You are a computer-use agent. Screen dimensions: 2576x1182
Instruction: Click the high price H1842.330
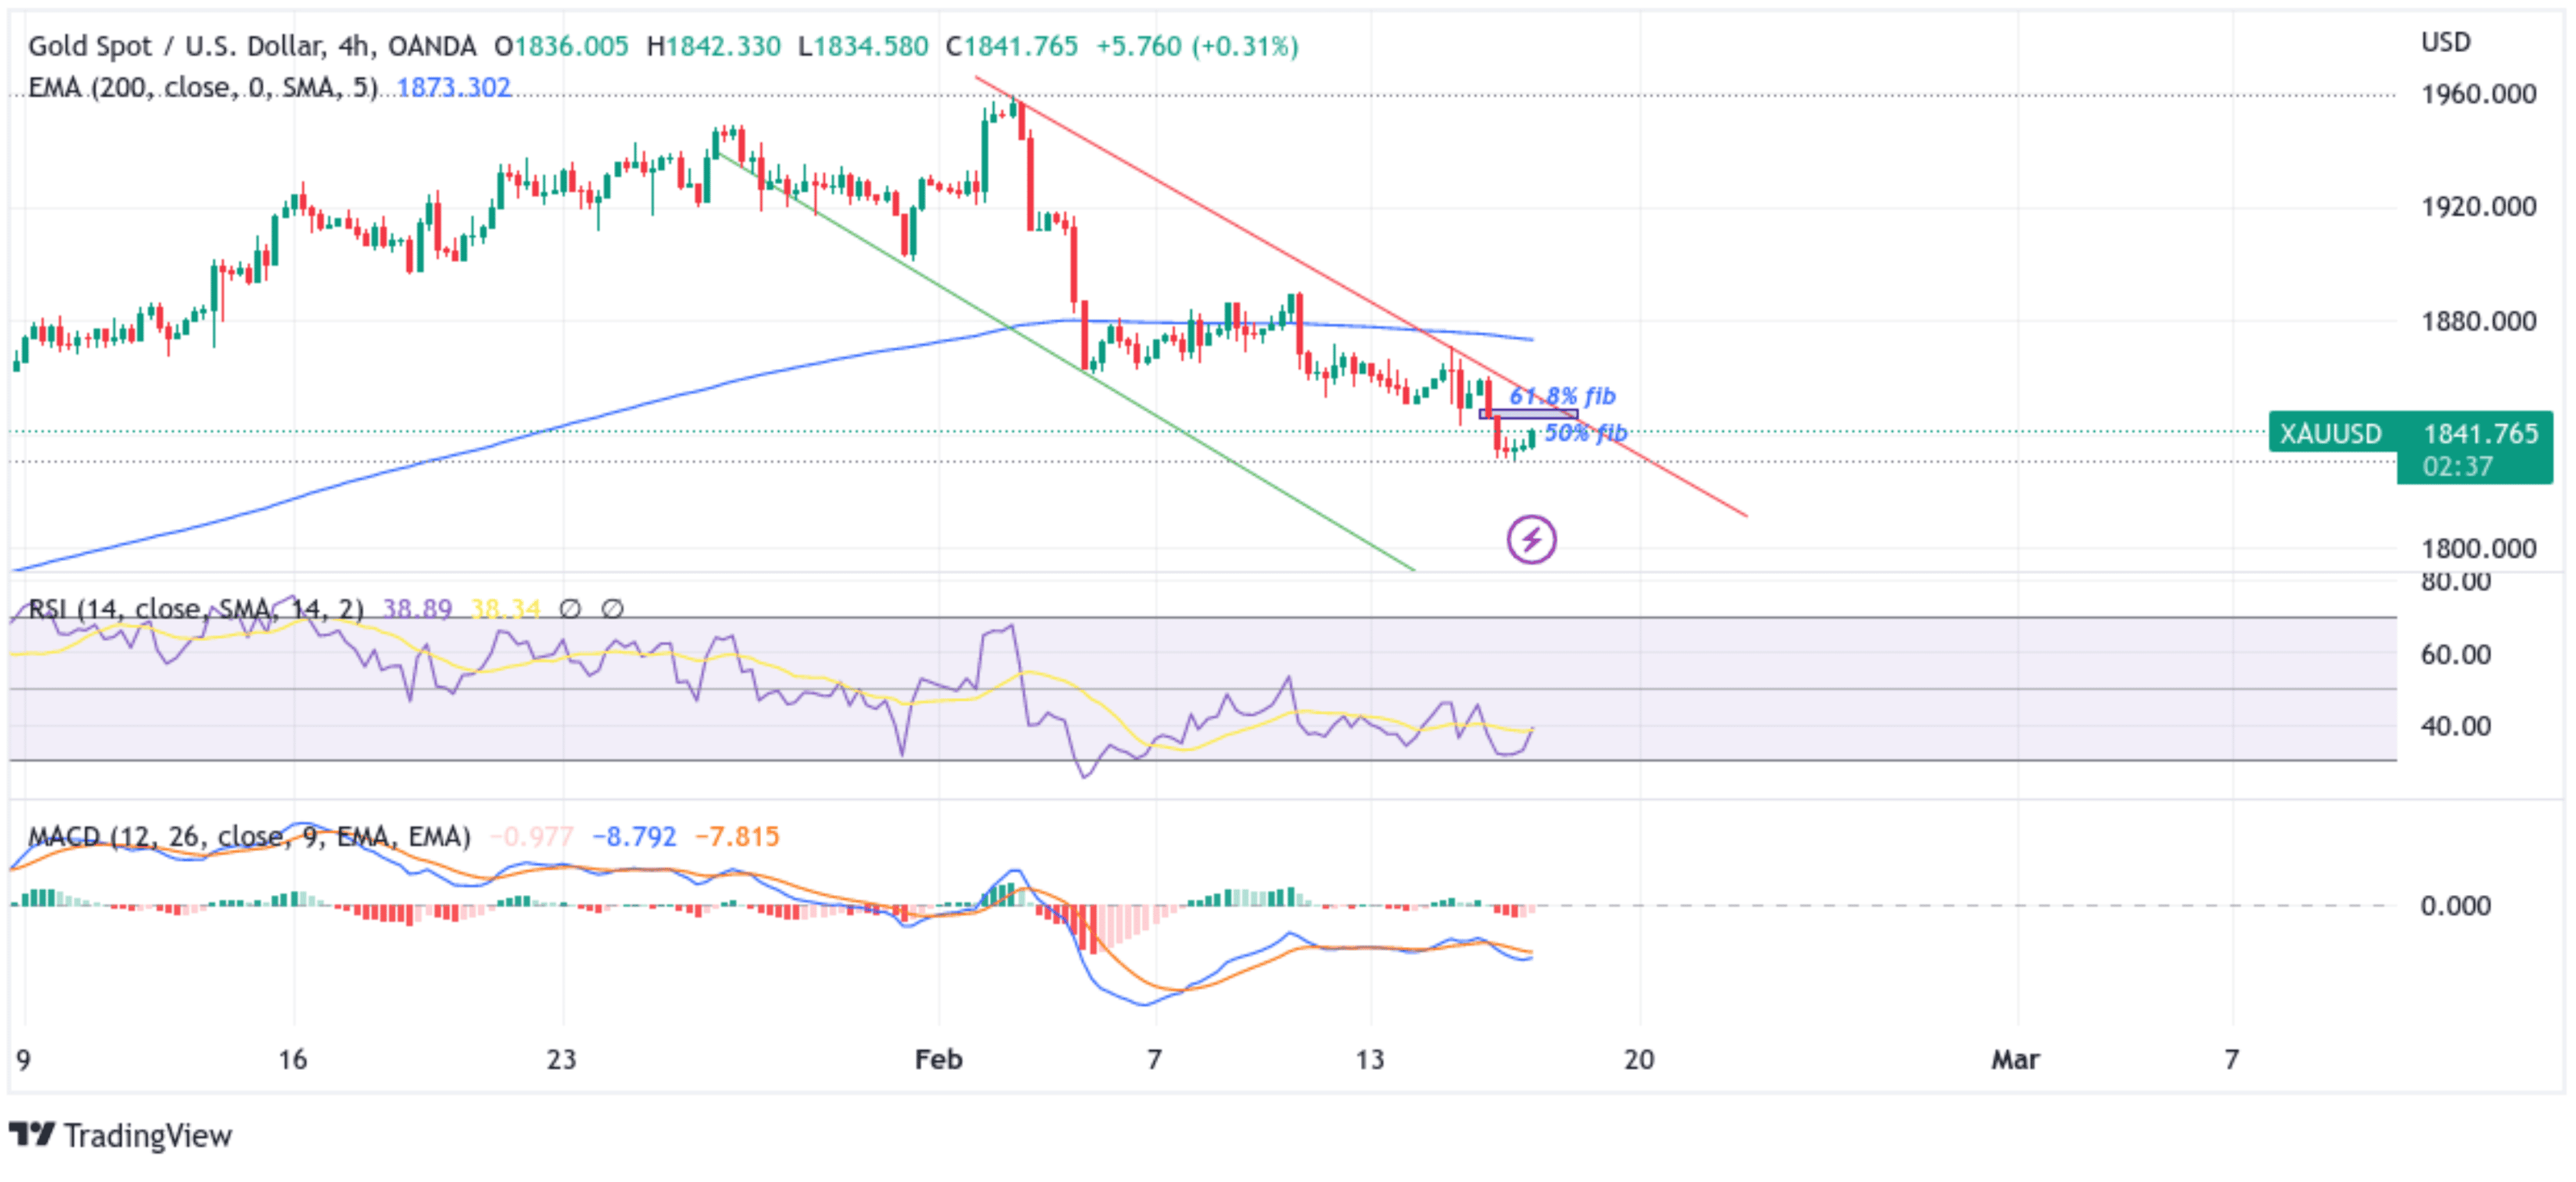(x=713, y=46)
